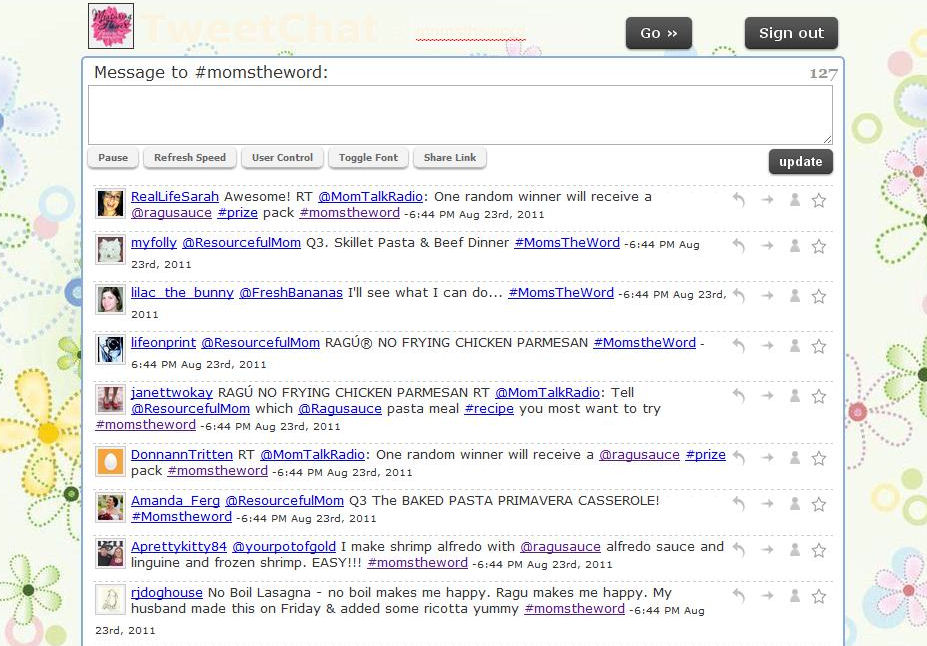Open lilac_the_bunny username link

click(x=182, y=293)
